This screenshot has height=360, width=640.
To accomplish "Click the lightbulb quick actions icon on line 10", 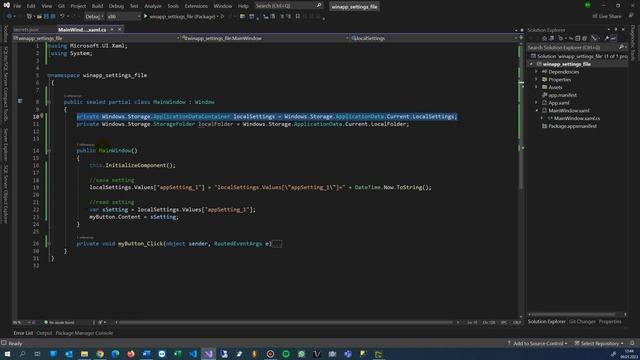I will click(42, 116).
